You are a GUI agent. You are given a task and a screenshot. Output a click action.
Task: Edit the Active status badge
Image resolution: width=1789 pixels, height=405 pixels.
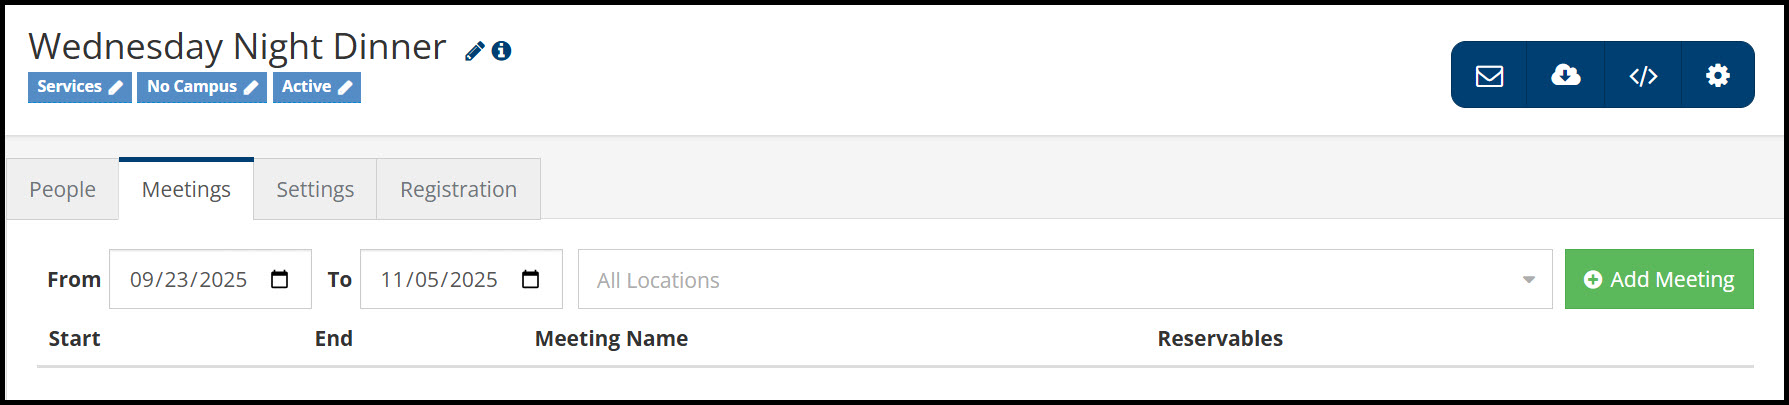point(316,87)
